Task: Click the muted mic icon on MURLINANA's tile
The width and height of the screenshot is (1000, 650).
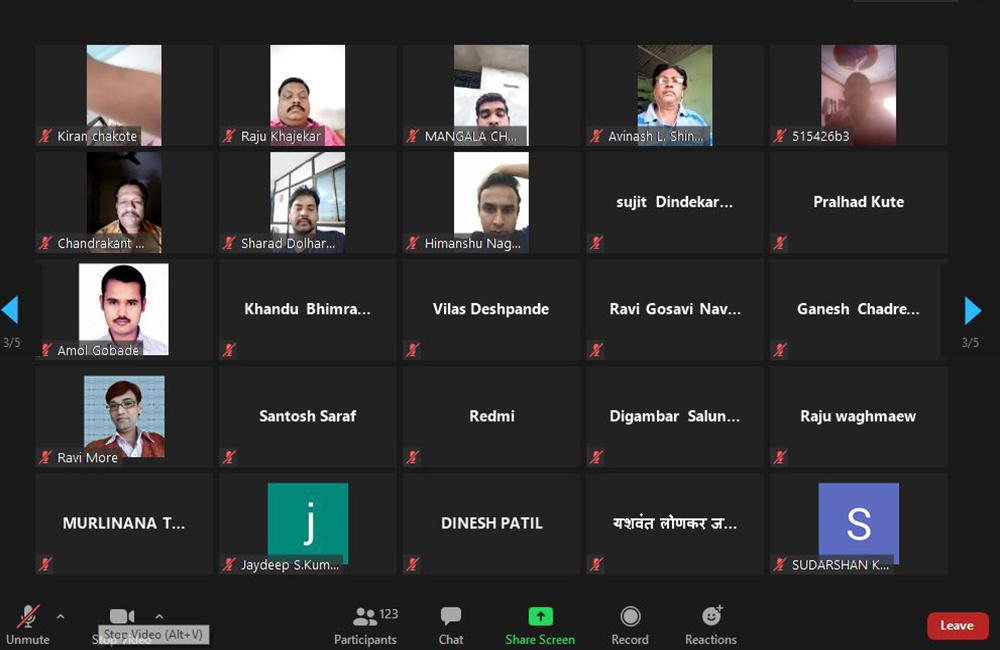Action: (x=45, y=564)
